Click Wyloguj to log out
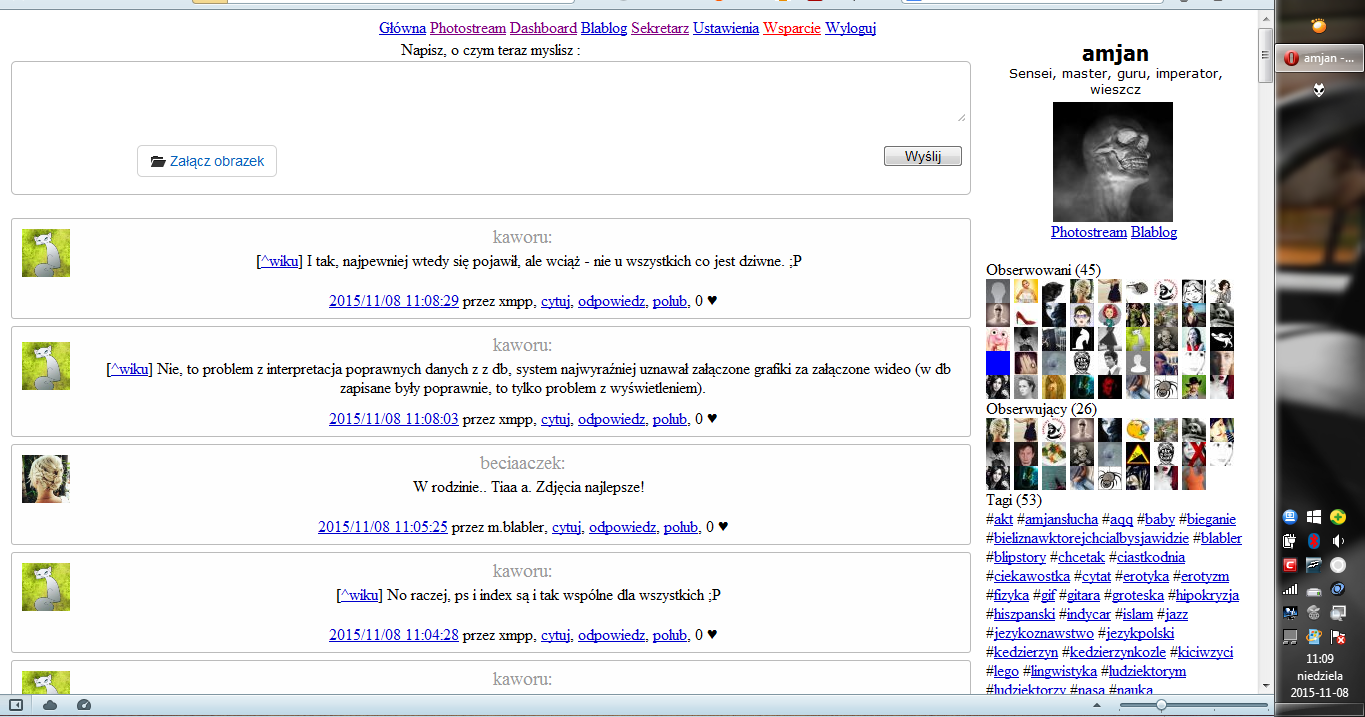This screenshot has width=1365, height=717. (x=850, y=28)
